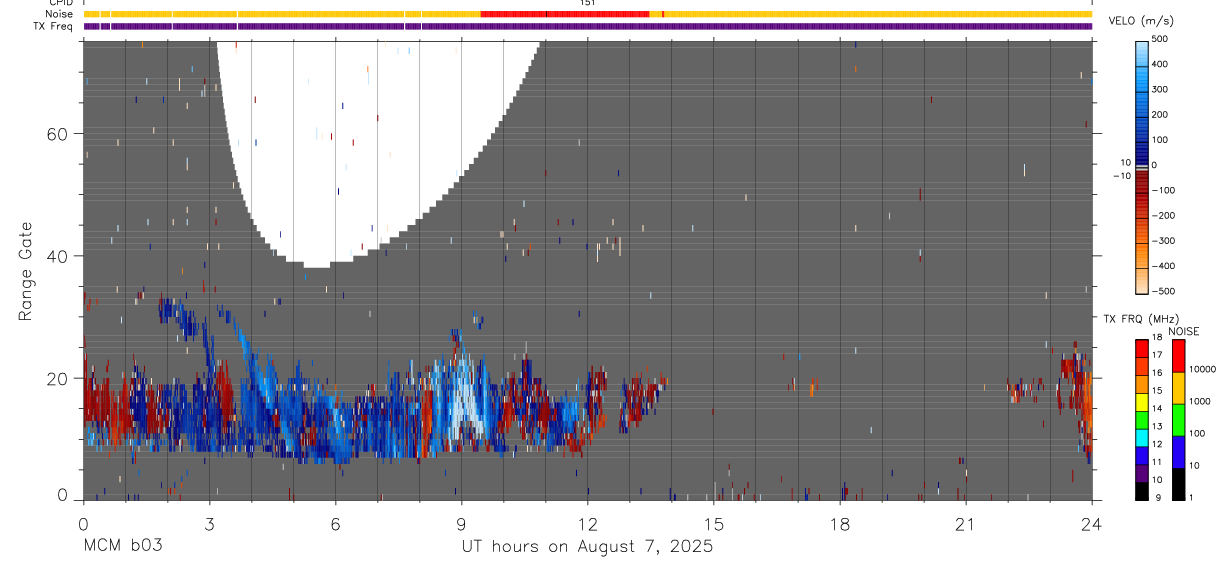This screenshot has height=567, width=1228.
Task: Click the 'MCM b03' radar beam label
Action: (x=122, y=546)
